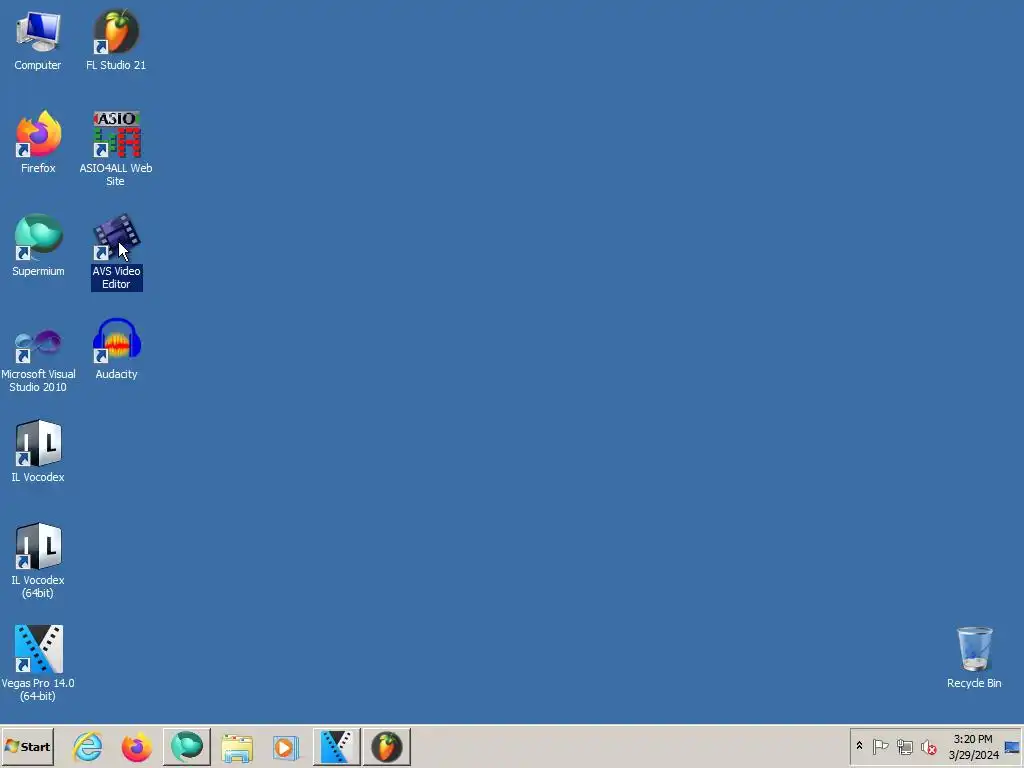Launch Windows Media Player from taskbar
The width and height of the screenshot is (1024, 768).
click(x=286, y=746)
